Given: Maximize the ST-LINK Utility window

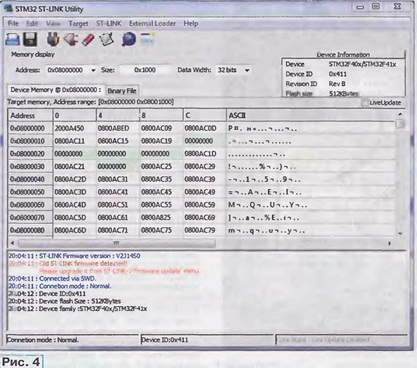Looking at the screenshot, I should [x=376, y=7].
